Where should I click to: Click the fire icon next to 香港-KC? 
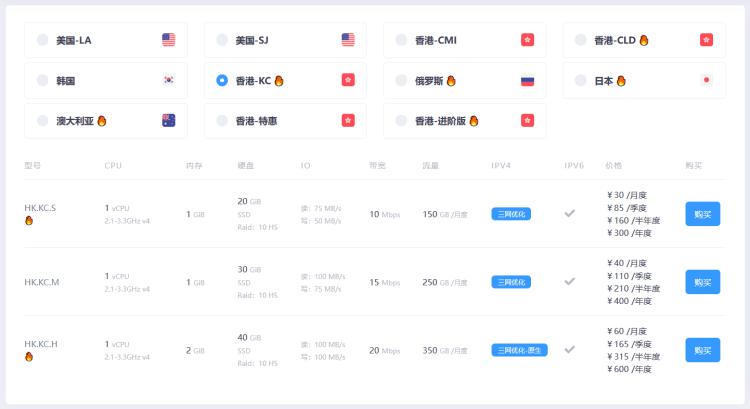coord(279,81)
